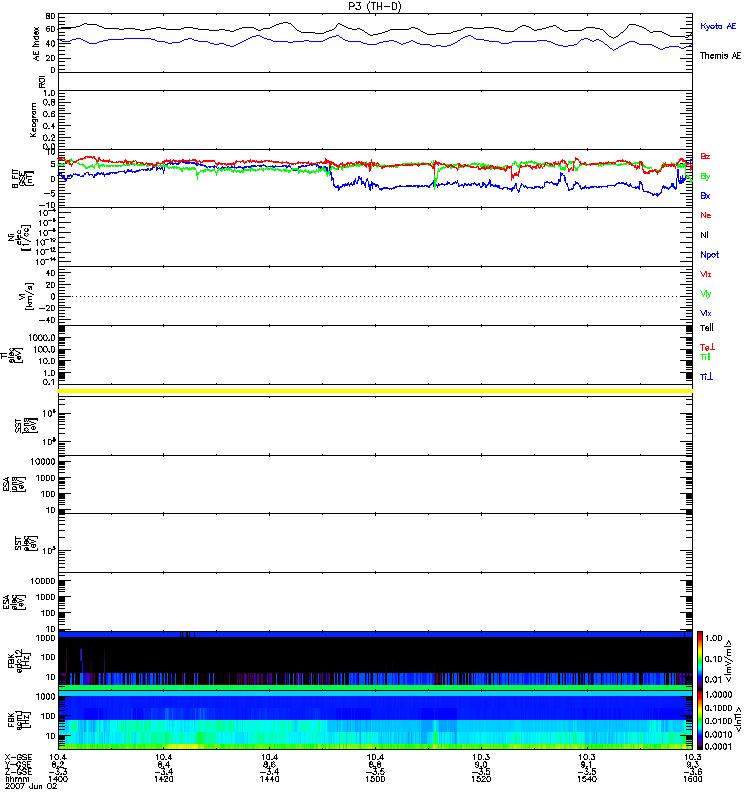Click the yellow horizontal status bar
Image resolution: width=750 pixels, height=800 pixels.
point(375,391)
